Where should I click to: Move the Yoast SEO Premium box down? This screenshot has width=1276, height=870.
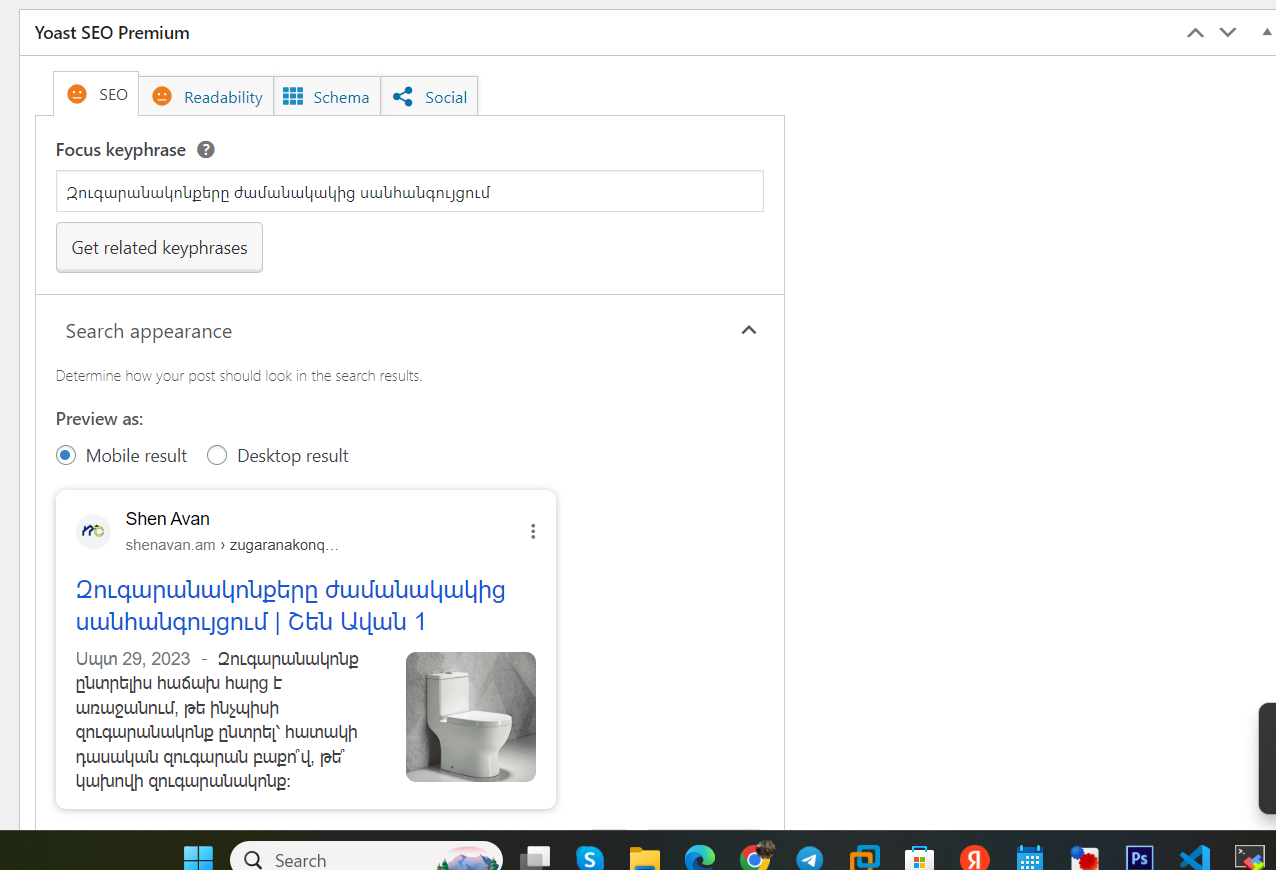[x=1227, y=32]
